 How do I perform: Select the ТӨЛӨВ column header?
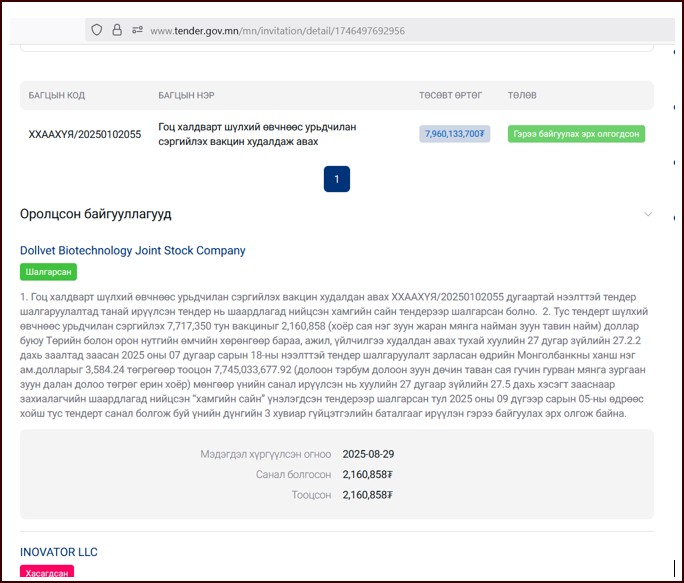tap(522, 95)
